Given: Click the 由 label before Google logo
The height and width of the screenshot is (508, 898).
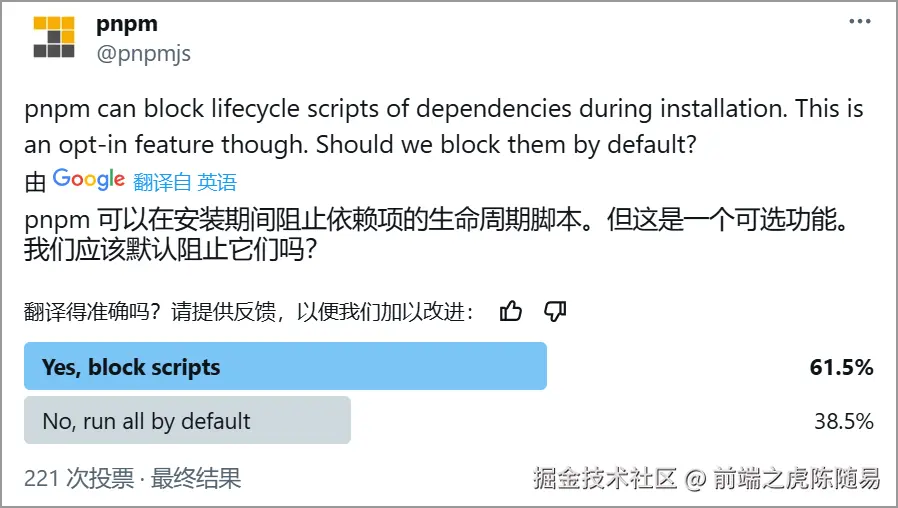Looking at the screenshot, I should [36, 182].
